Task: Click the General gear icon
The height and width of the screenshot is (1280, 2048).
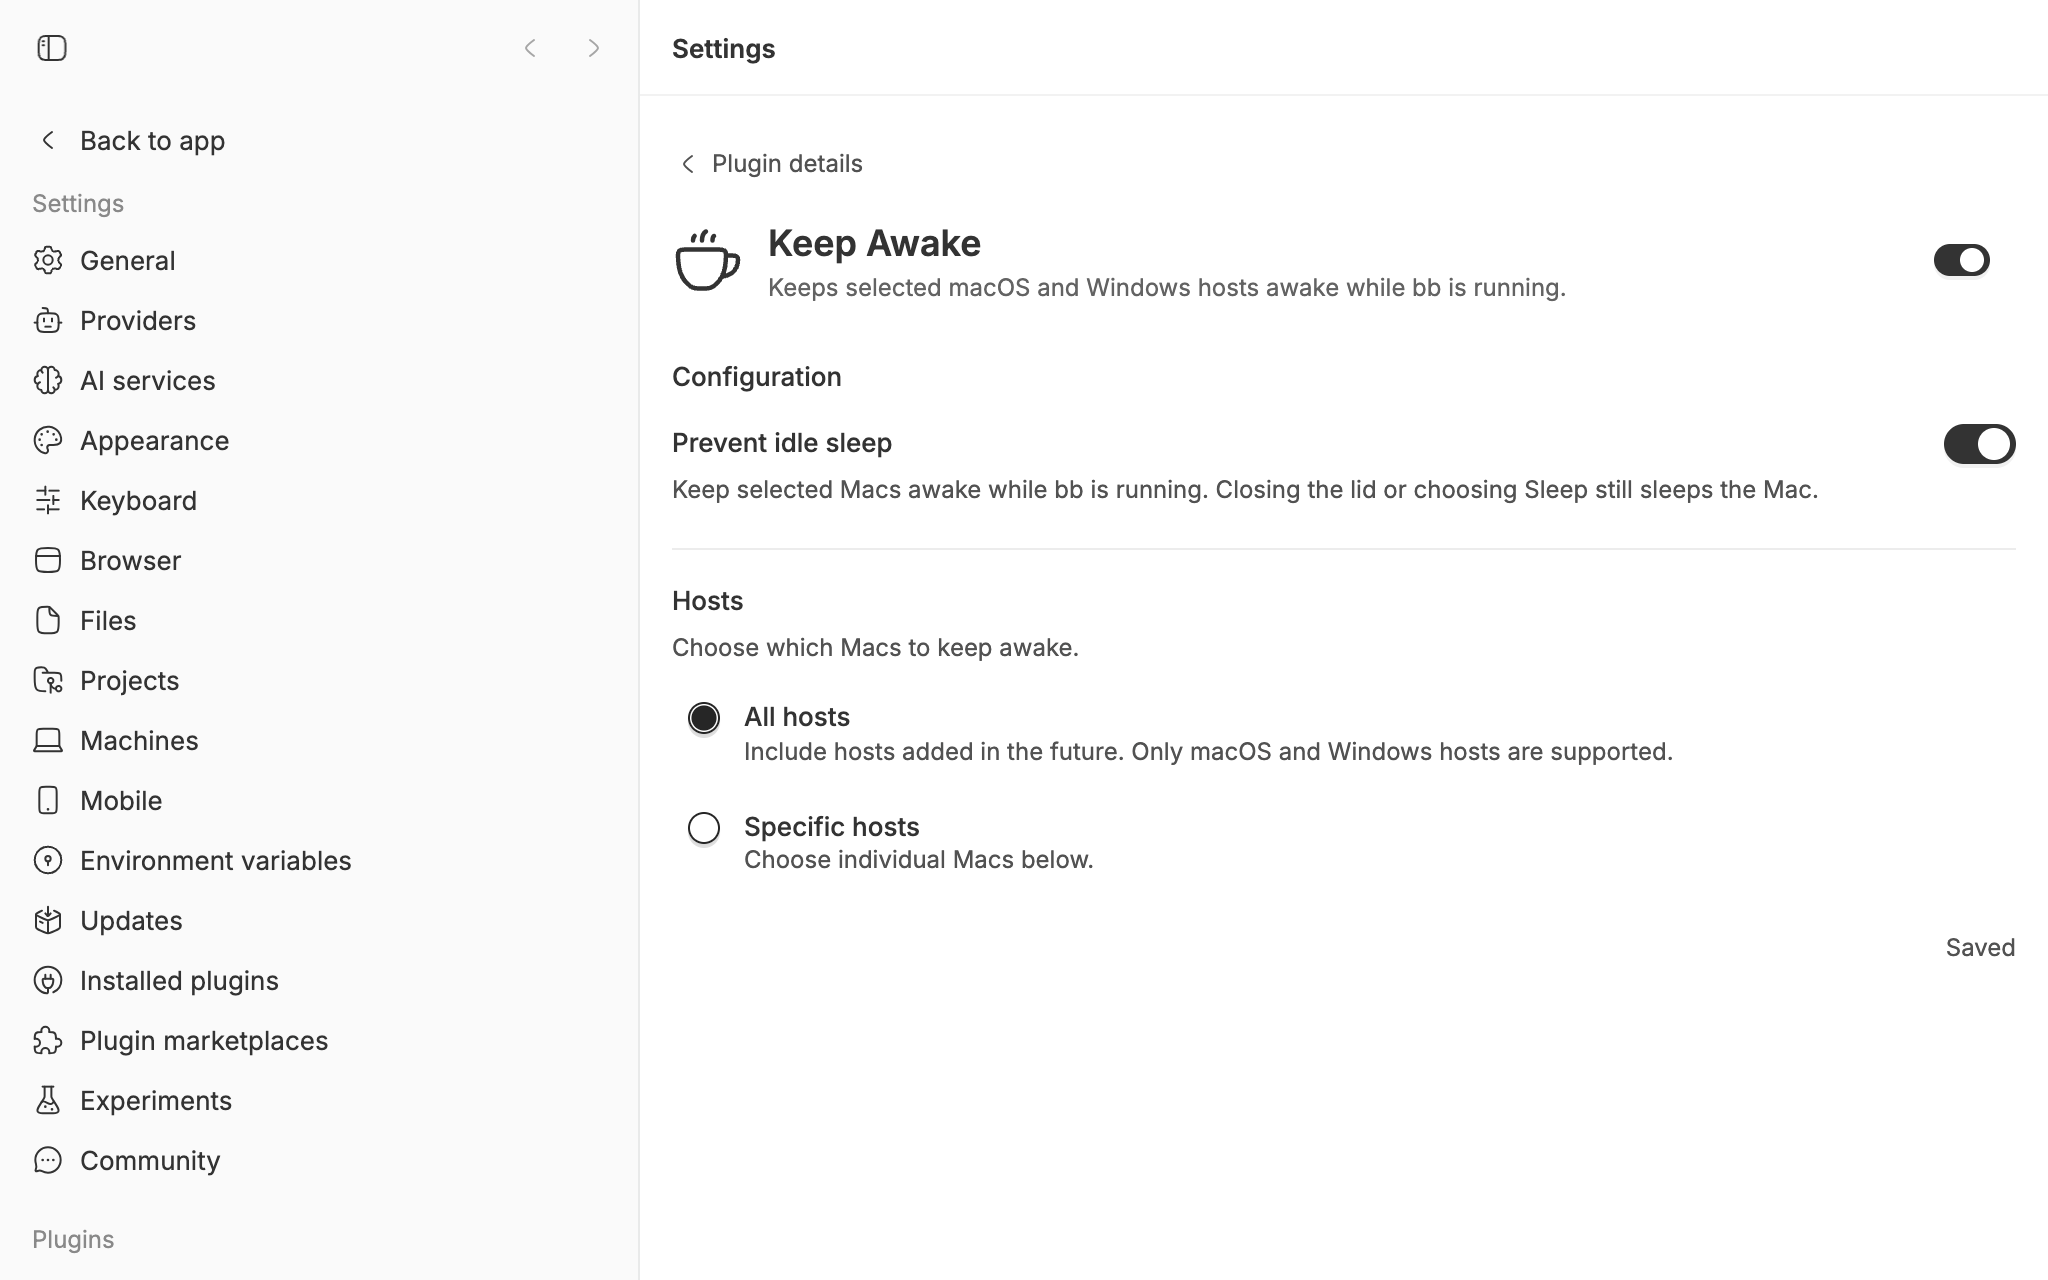Action: [48, 260]
